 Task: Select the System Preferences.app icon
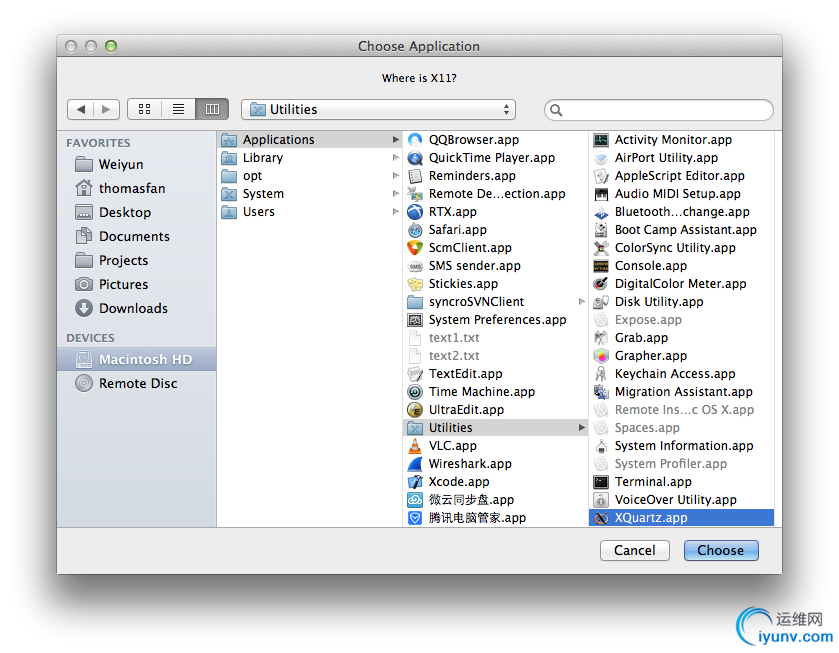(x=415, y=320)
